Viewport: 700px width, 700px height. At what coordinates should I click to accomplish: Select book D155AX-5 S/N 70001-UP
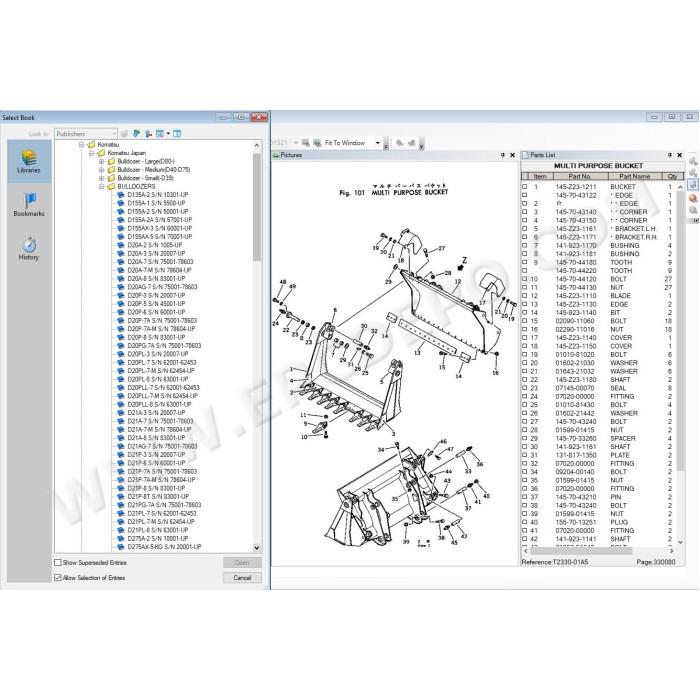tap(159, 237)
